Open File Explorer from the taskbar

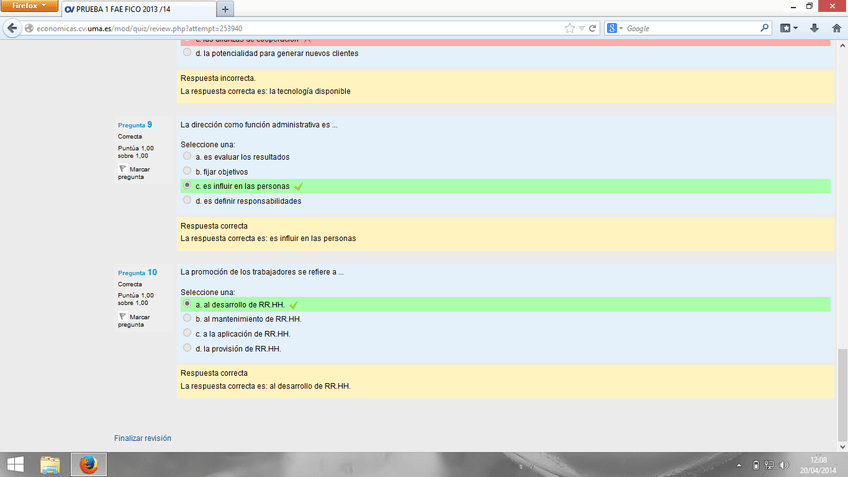[50, 465]
